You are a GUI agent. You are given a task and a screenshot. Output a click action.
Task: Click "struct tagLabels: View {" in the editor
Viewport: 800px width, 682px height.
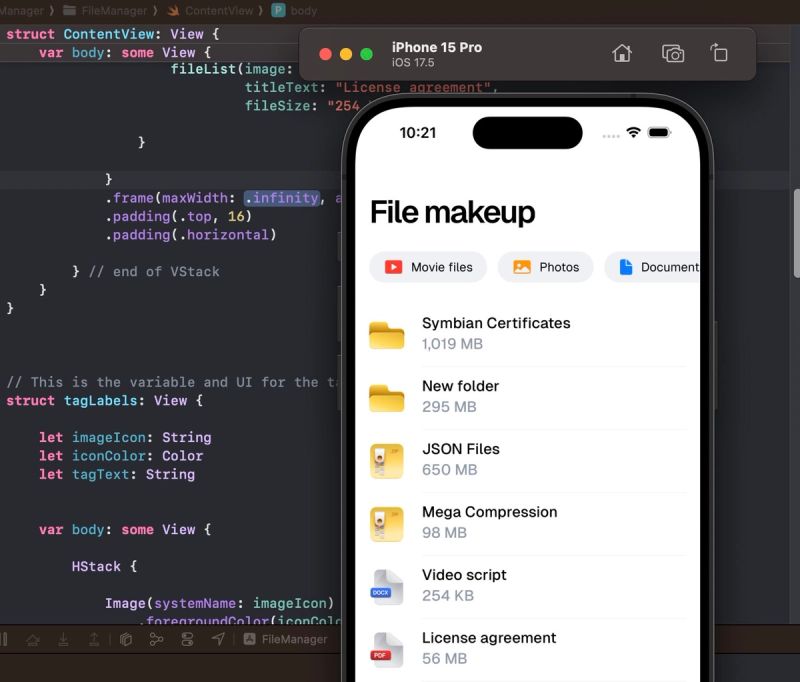pos(105,400)
